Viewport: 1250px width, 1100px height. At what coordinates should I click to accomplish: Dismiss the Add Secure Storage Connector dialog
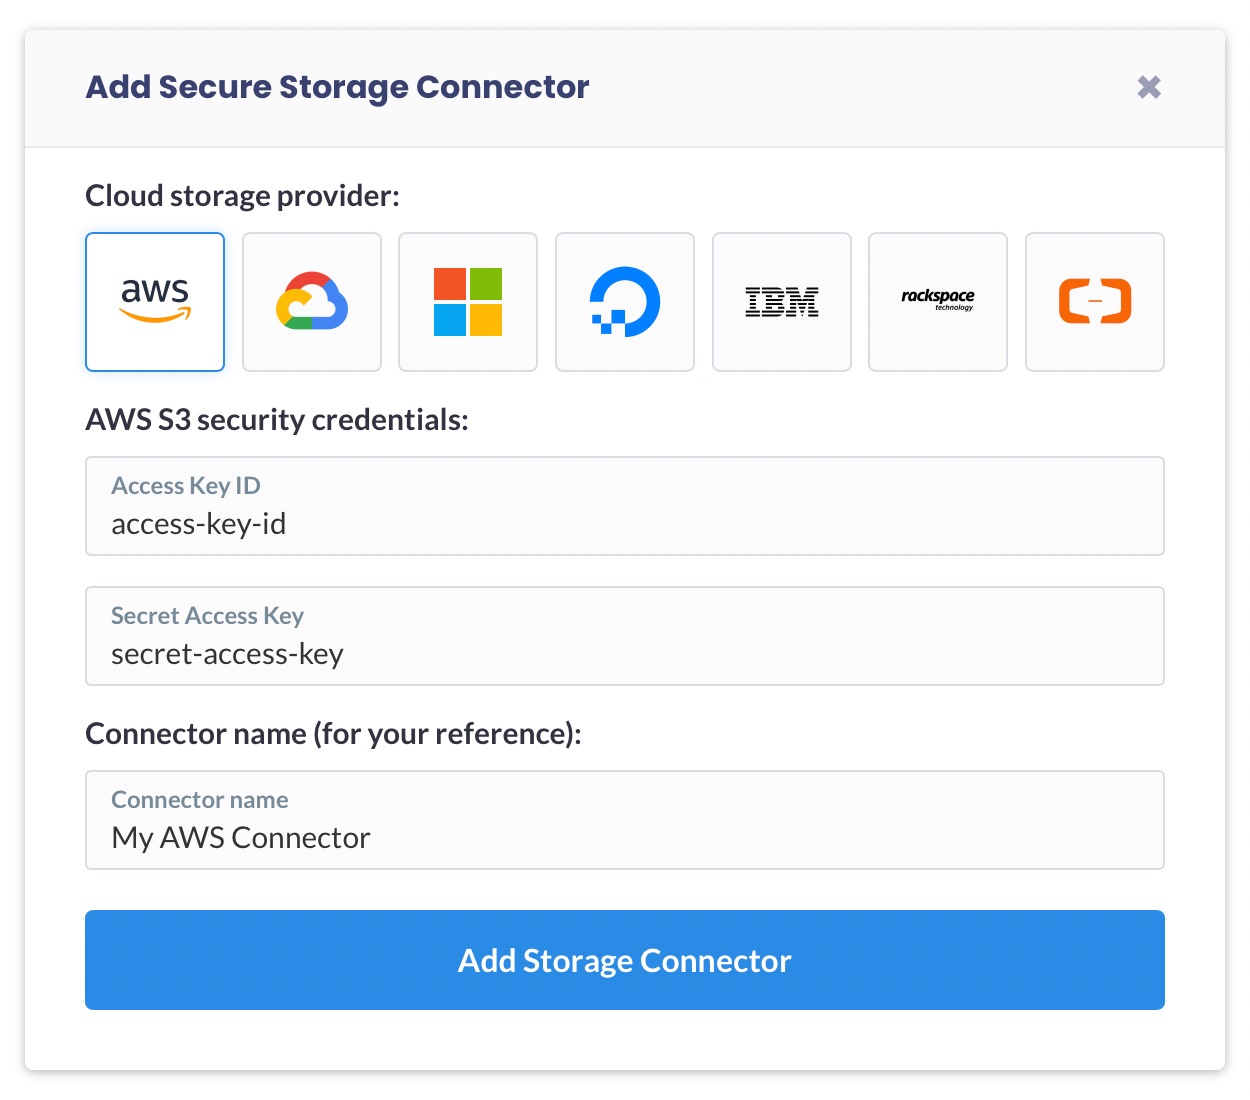point(1148,87)
